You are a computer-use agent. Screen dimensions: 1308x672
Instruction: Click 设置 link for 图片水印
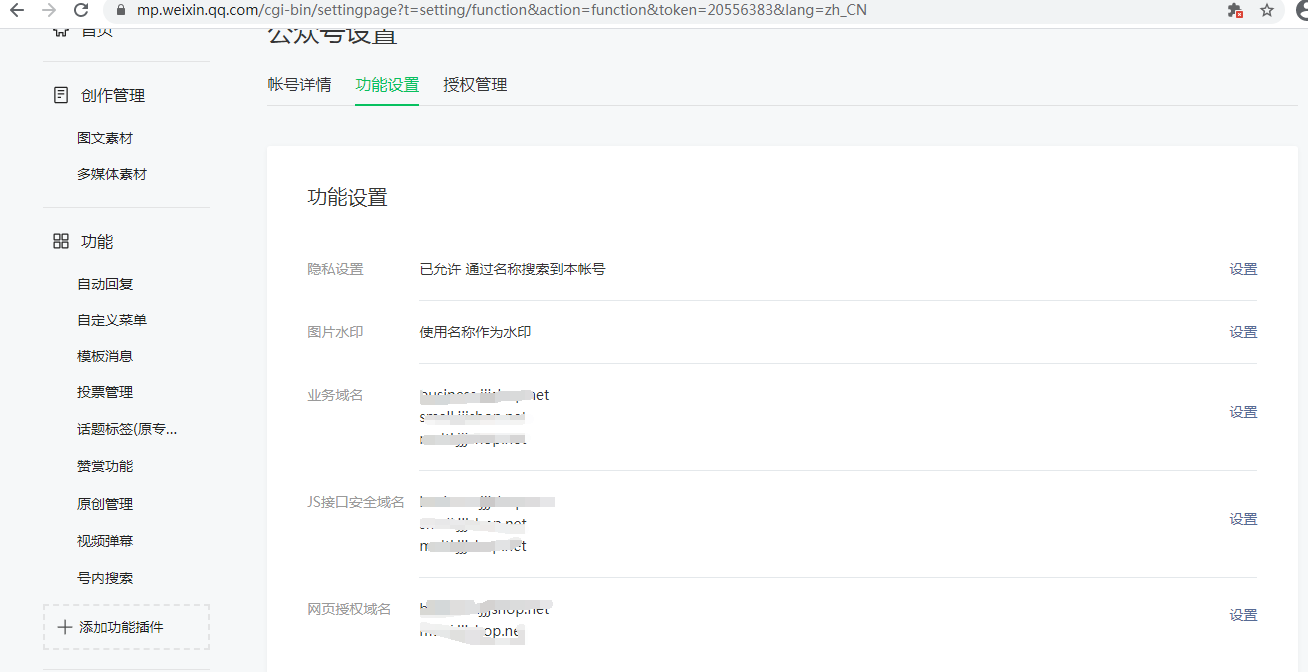click(x=1243, y=332)
